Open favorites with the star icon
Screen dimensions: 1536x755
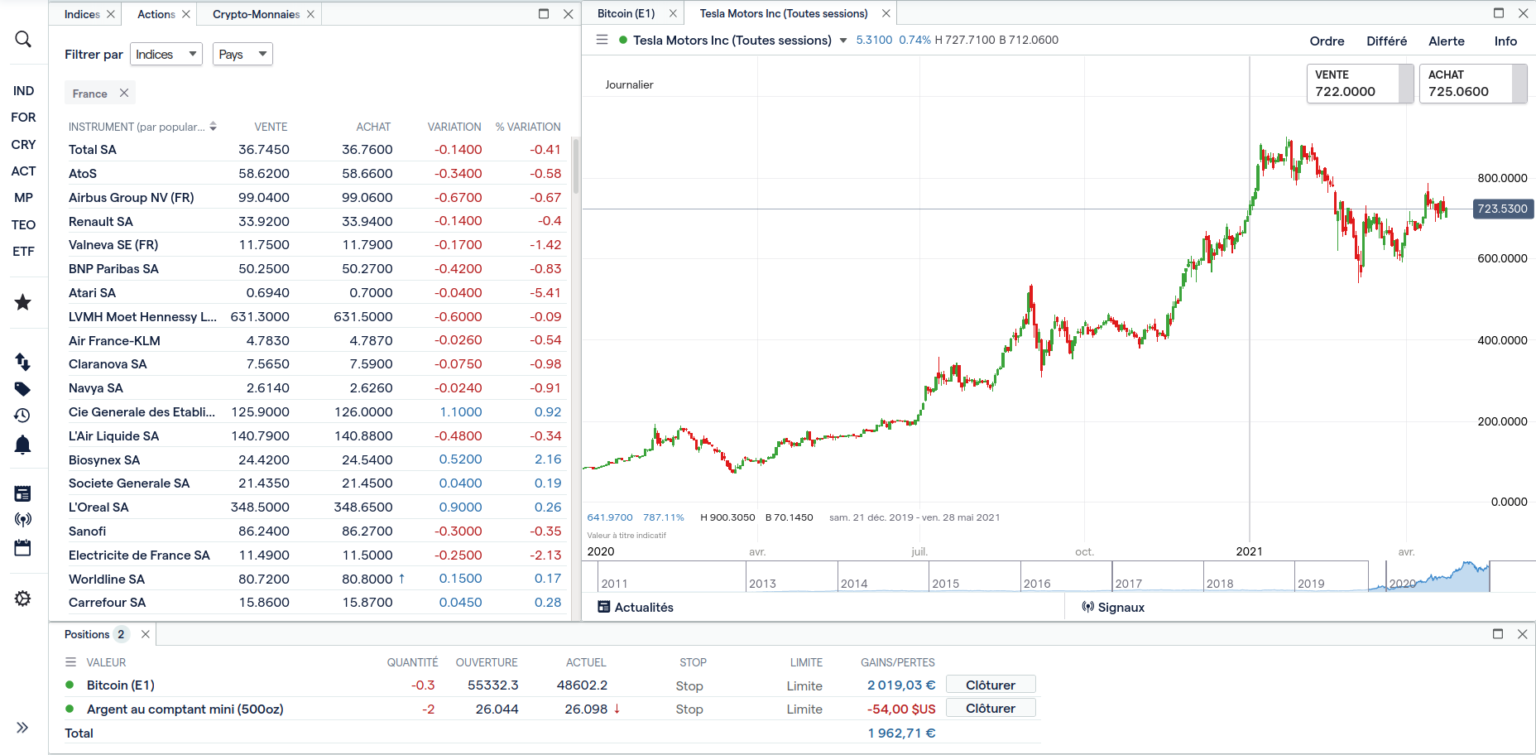click(x=23, y=302)
